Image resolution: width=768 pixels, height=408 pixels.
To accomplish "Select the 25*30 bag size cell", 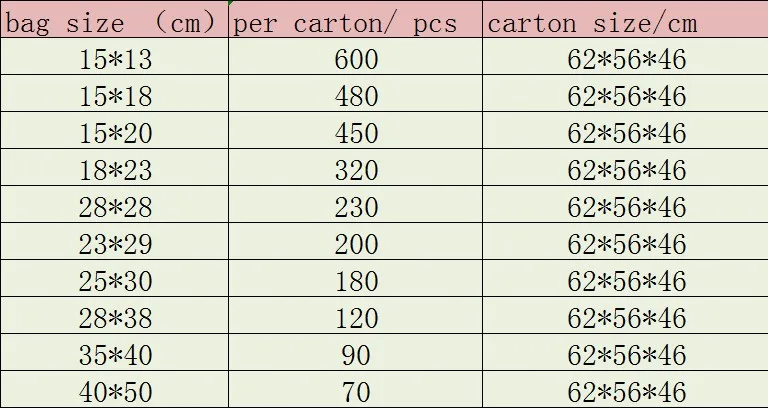I will (x=115, y=282).
